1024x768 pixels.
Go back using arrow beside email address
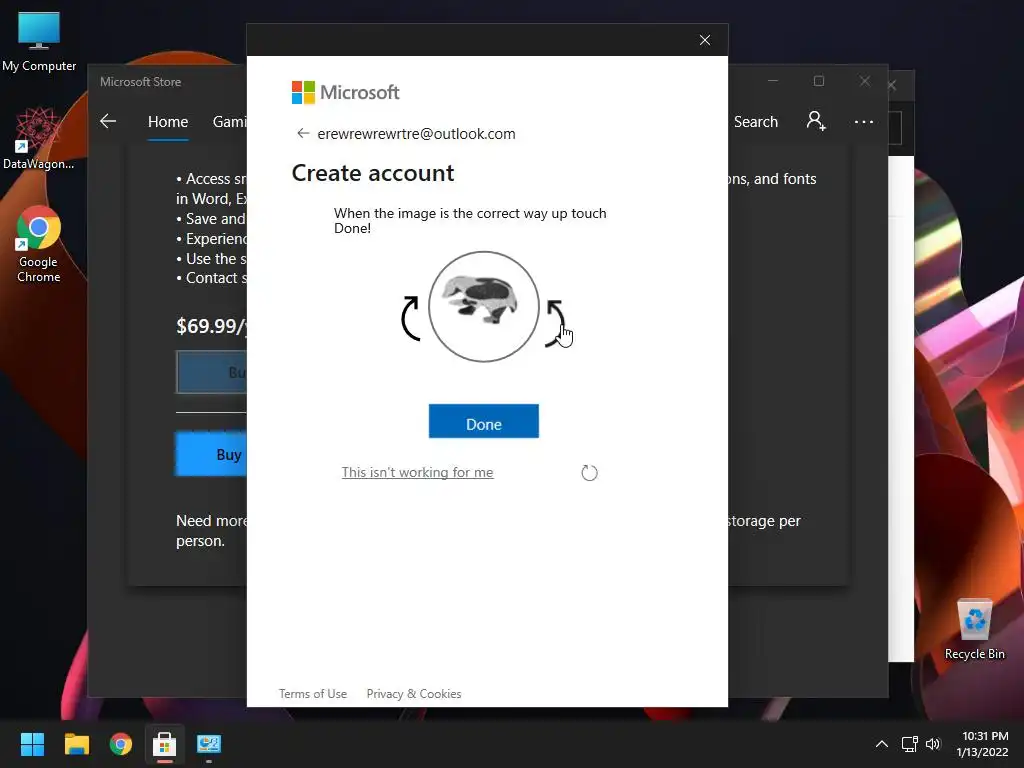point(302,133)
